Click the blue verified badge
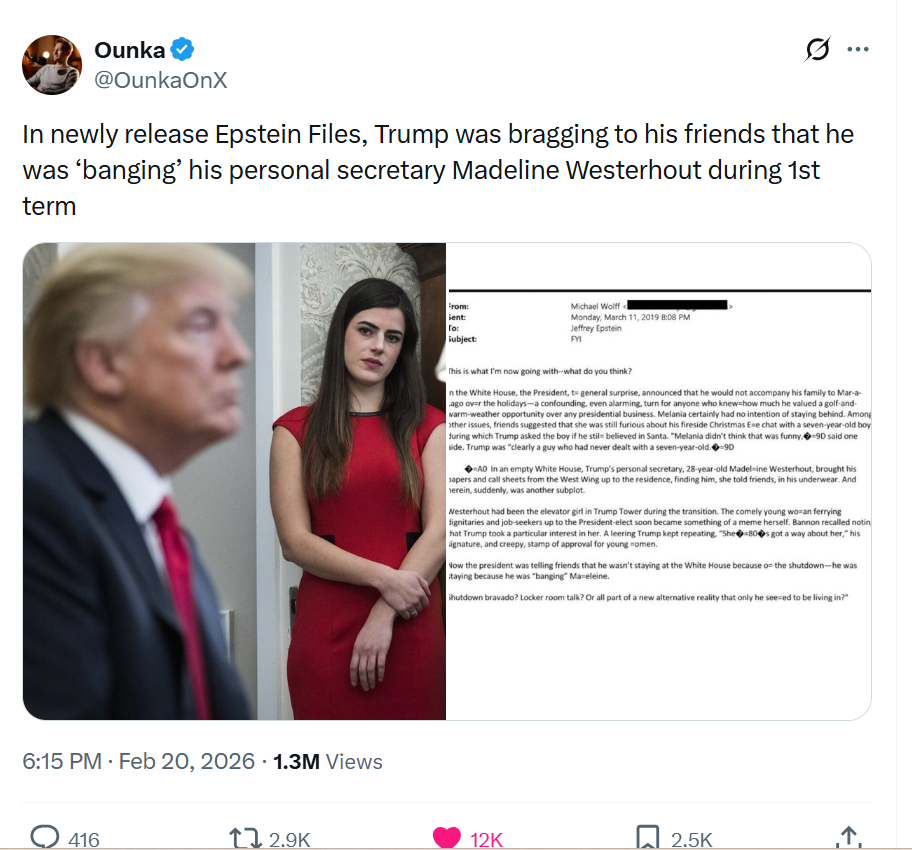The height and width of the screenshot is (850, 912). tap(182, 49)
